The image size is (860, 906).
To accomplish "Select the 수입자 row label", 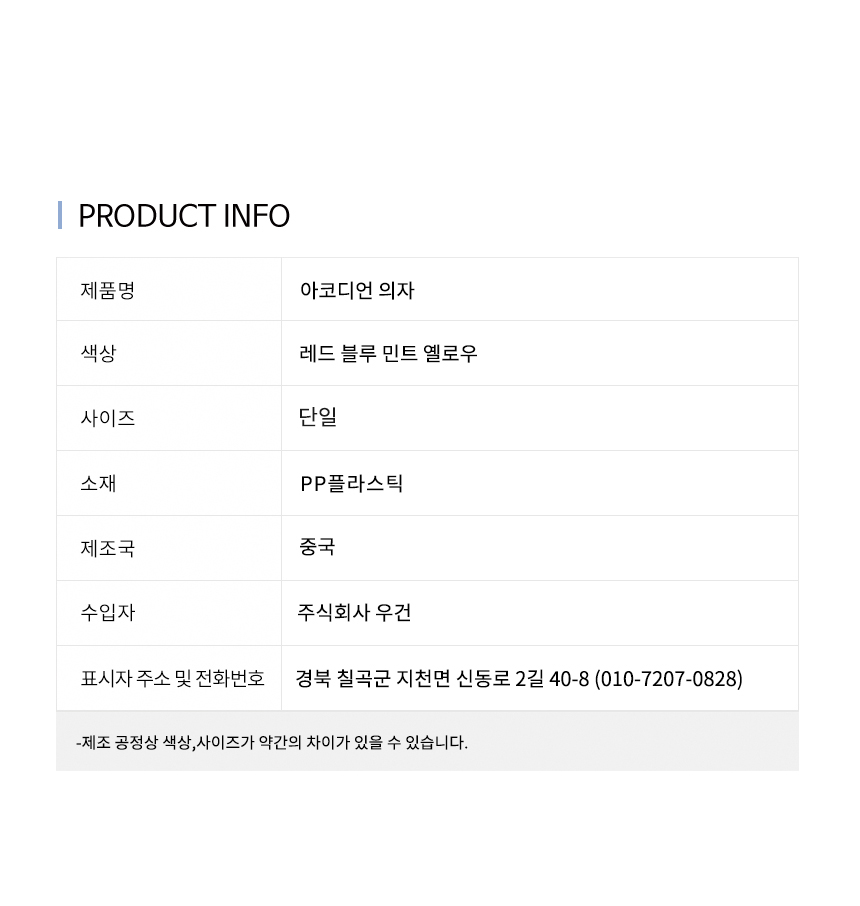I will tap(108, 613).
